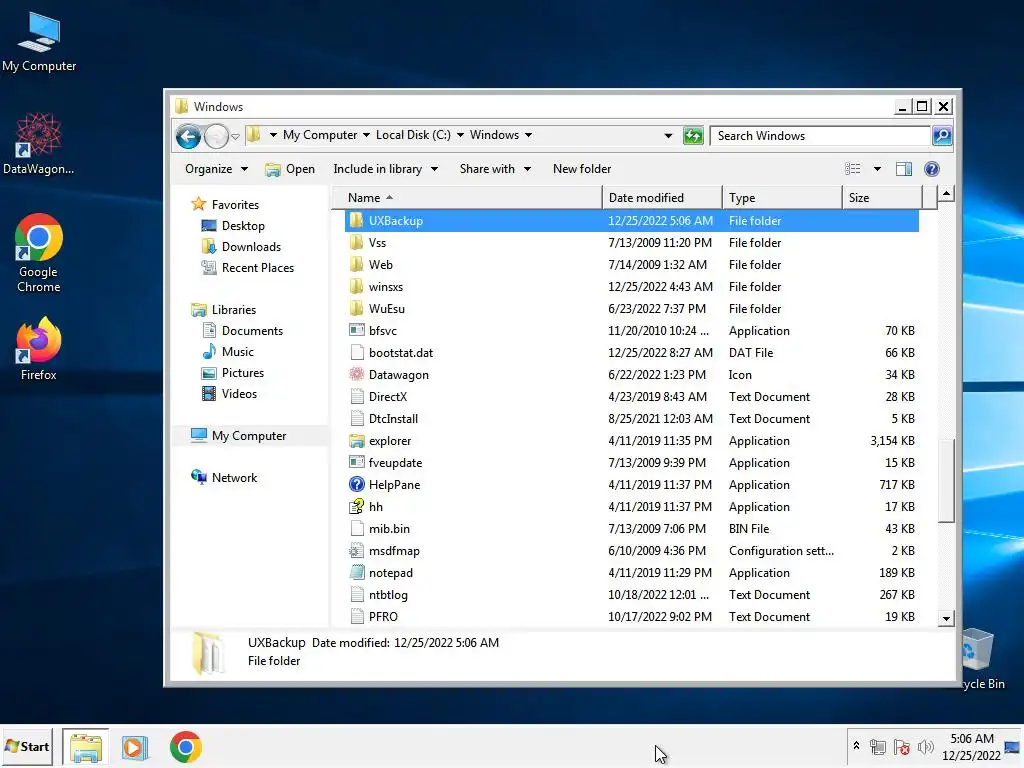Select the fveupdate application icon
The height and width of the screenshot is (768, 1024).
coord(357,462)
